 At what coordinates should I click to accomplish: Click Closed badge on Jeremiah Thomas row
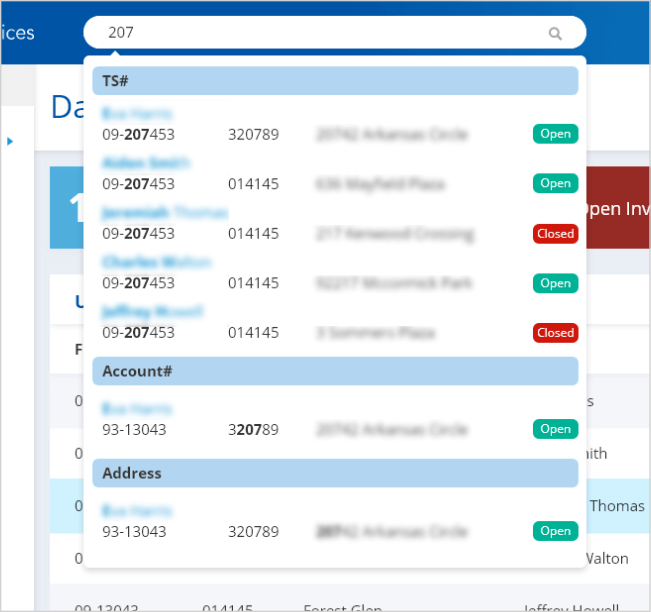coord(555,234)
